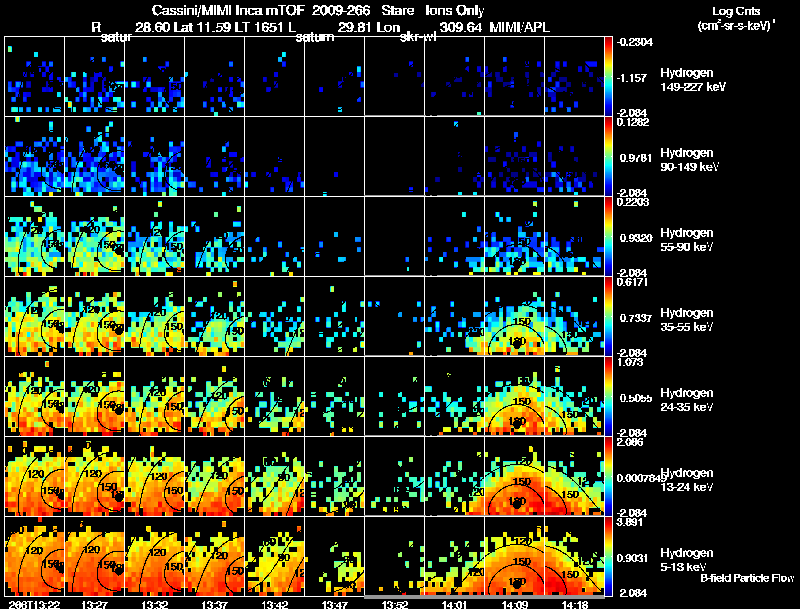Click the Hydrogen 24-35 keV row label

click(x=687, y=400)
